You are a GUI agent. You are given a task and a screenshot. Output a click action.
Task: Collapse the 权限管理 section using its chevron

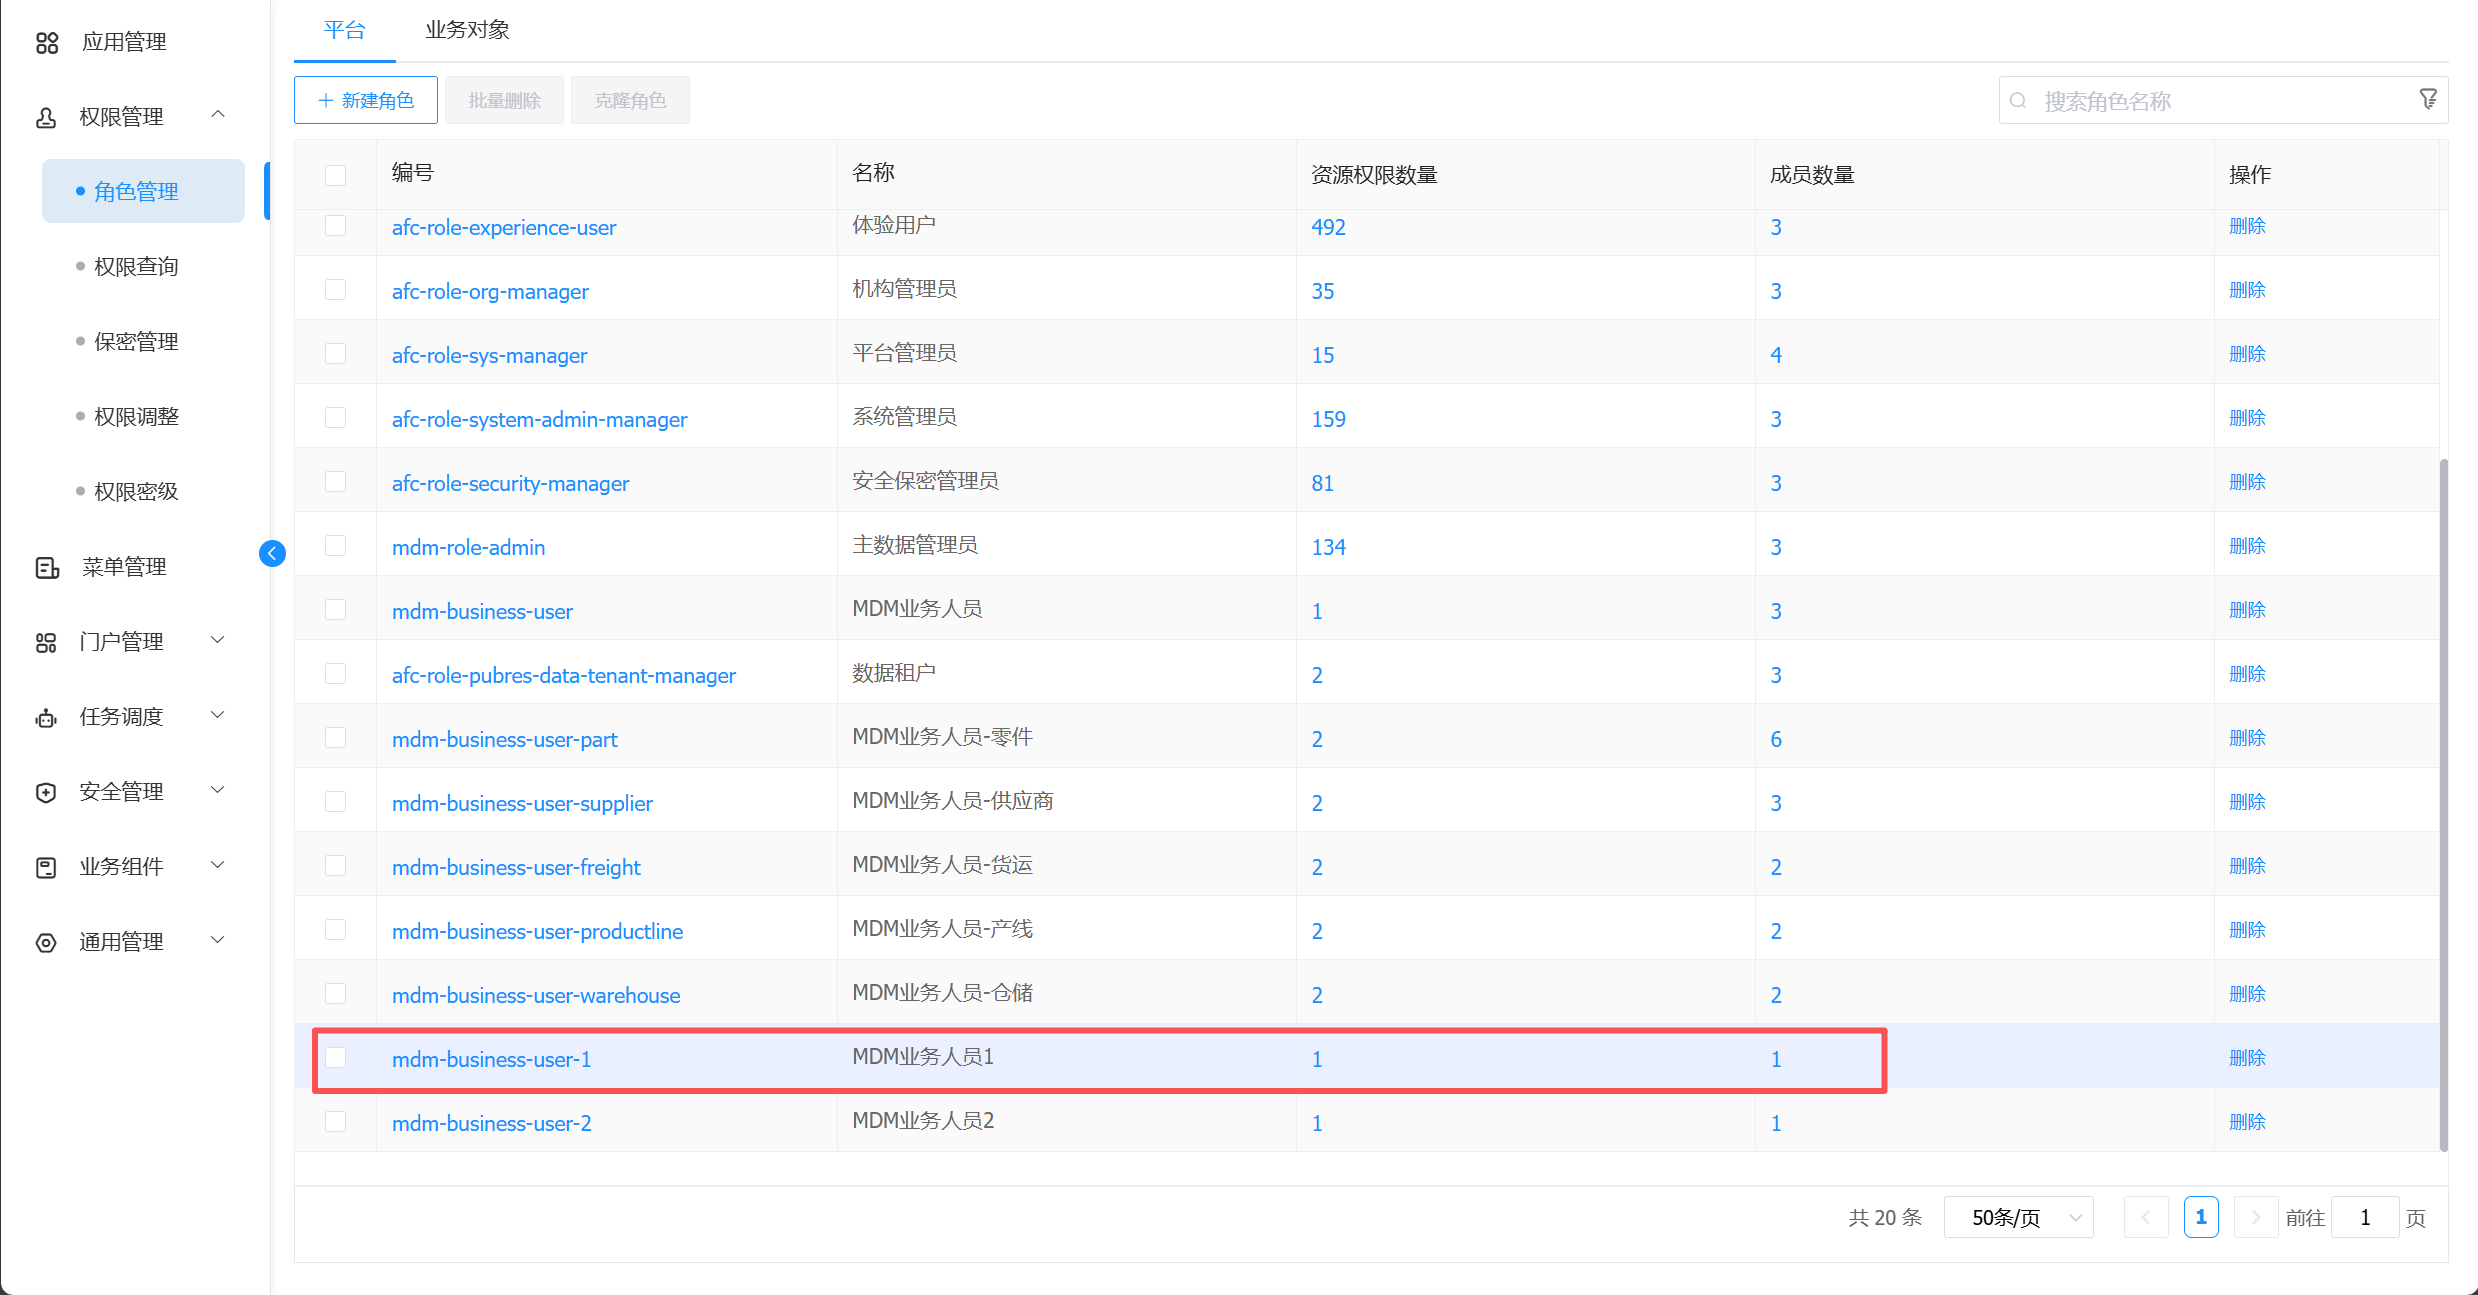coord(217,115)
